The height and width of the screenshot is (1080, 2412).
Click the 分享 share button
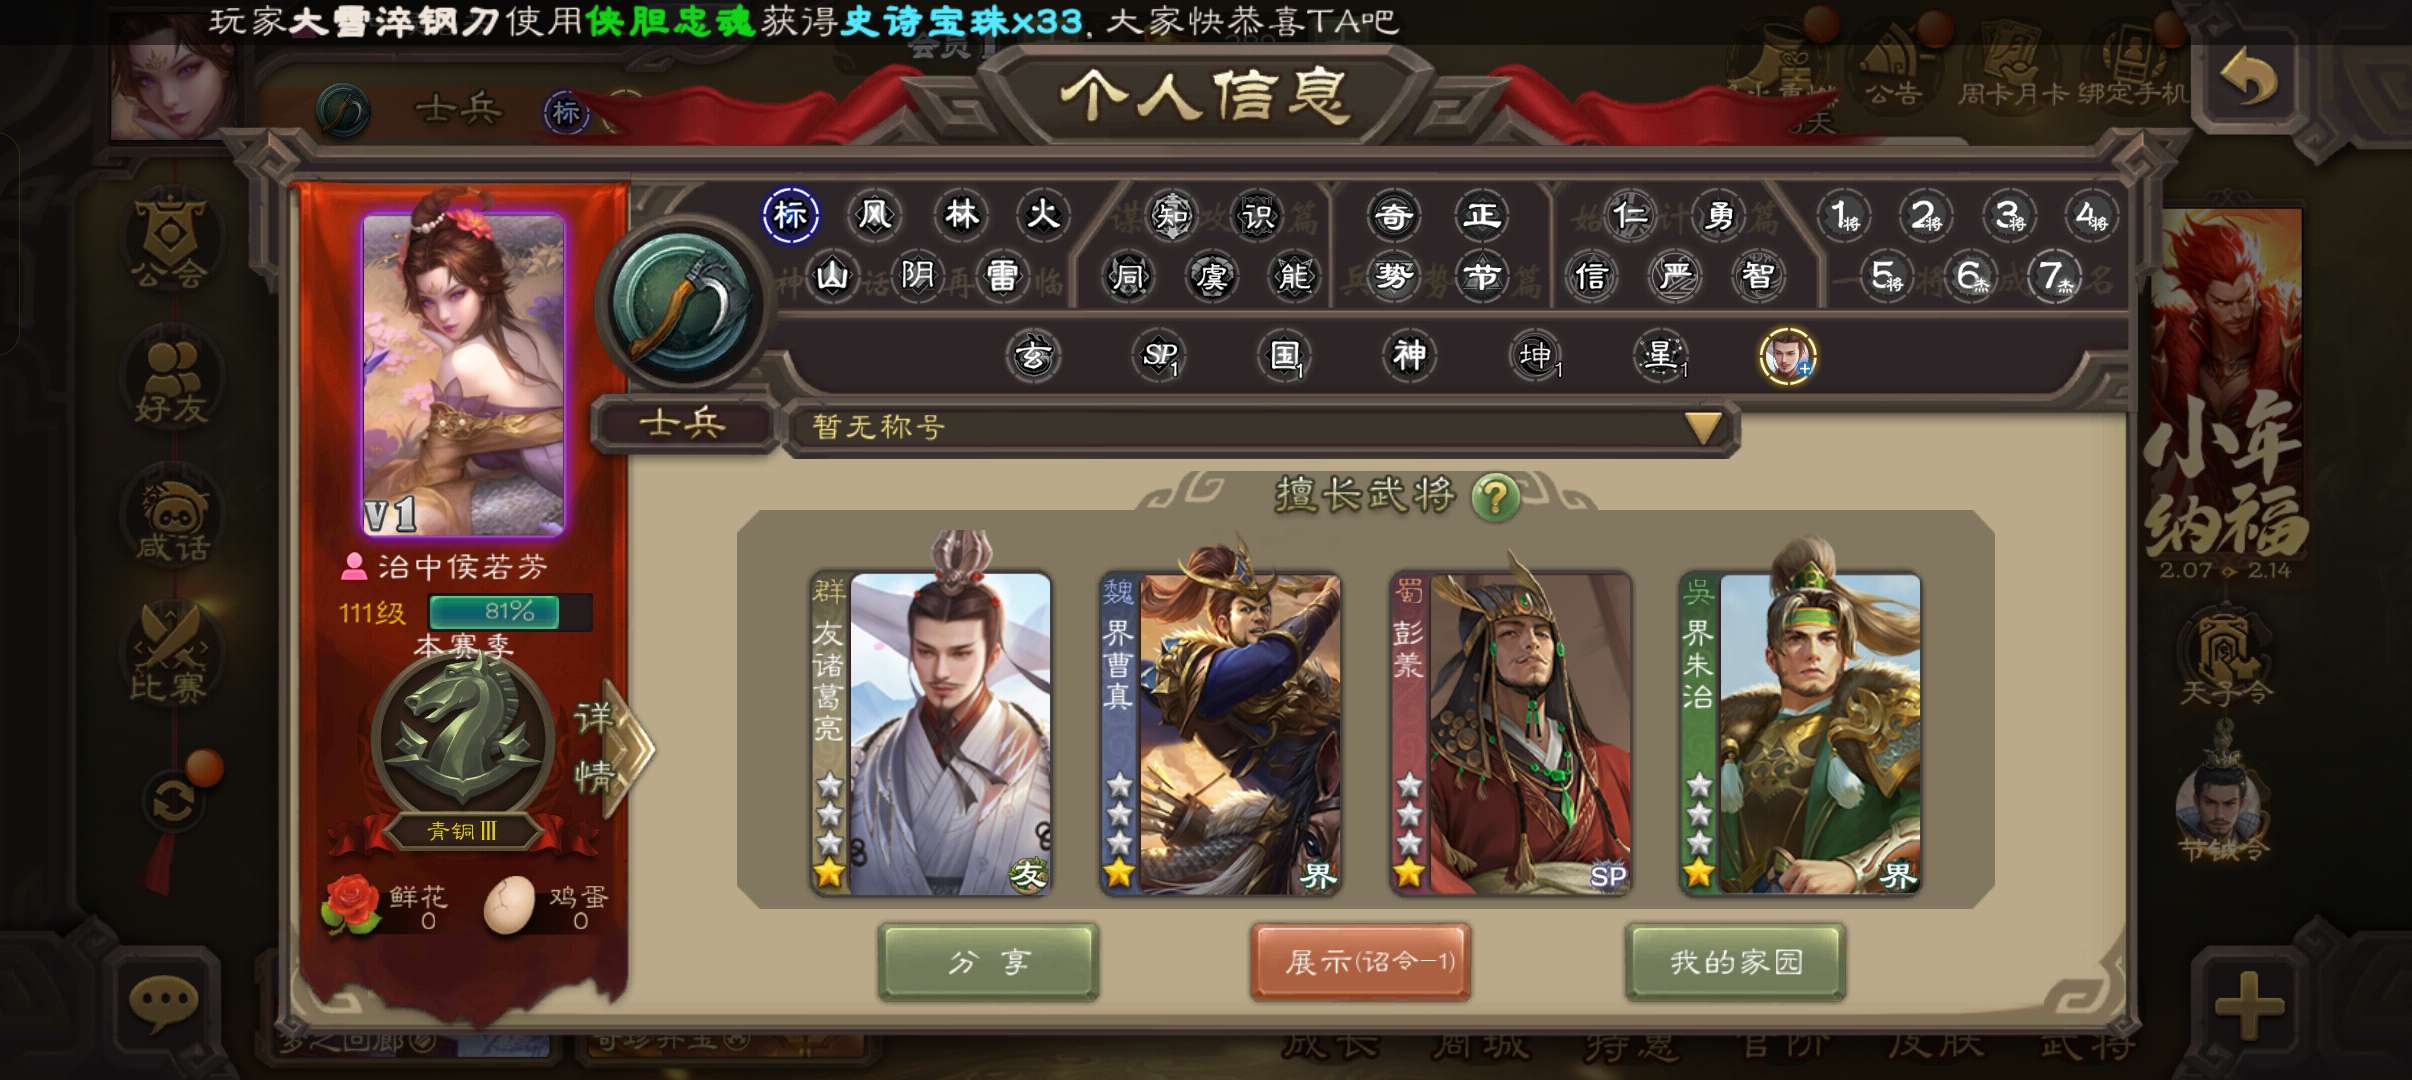988,962
